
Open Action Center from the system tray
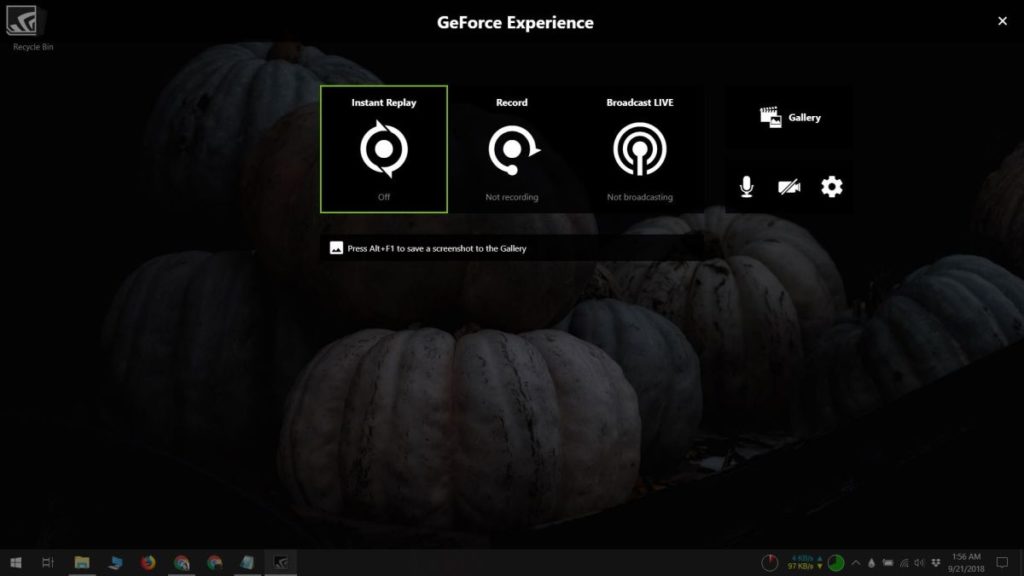point(1001,562)
